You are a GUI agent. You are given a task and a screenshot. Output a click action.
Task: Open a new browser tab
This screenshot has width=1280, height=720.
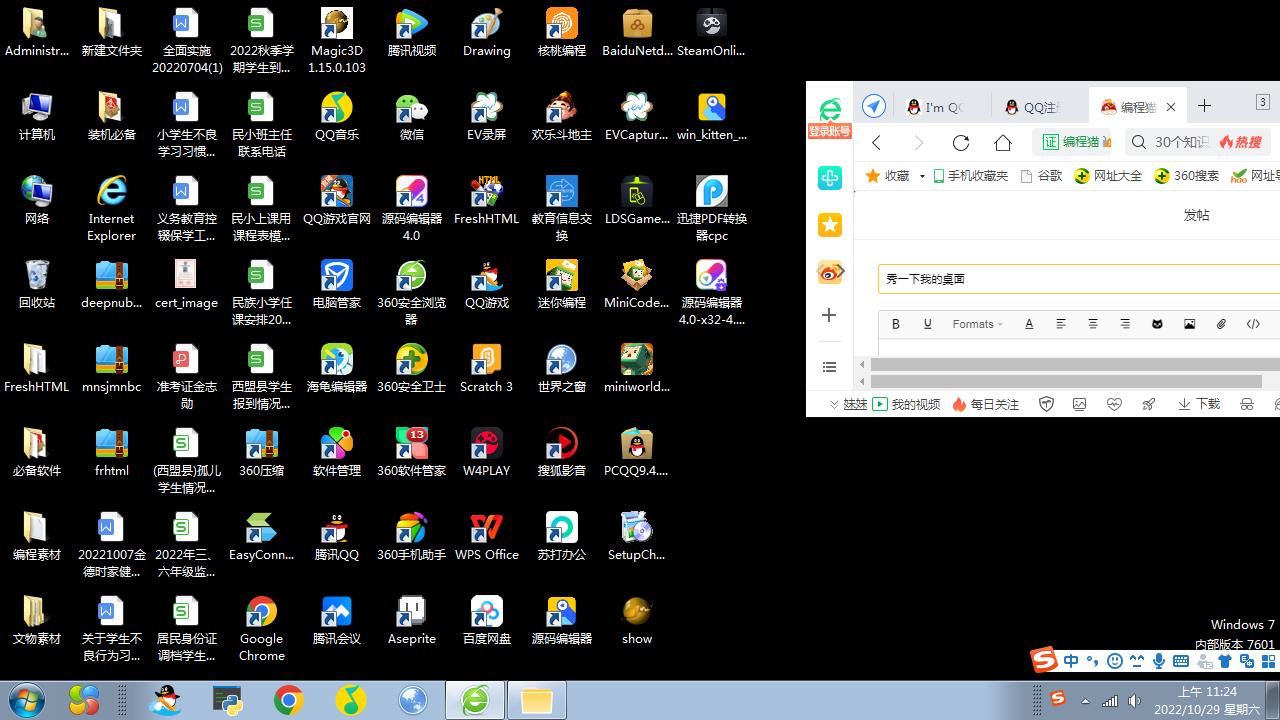click(1205, 106)
